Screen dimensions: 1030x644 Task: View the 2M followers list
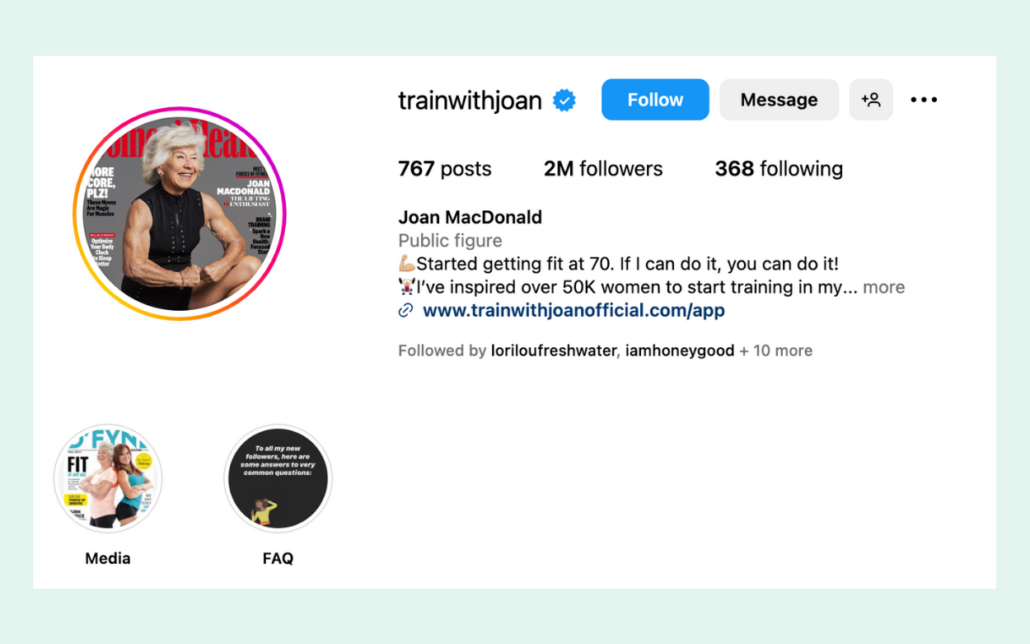(x=603, y=169)
